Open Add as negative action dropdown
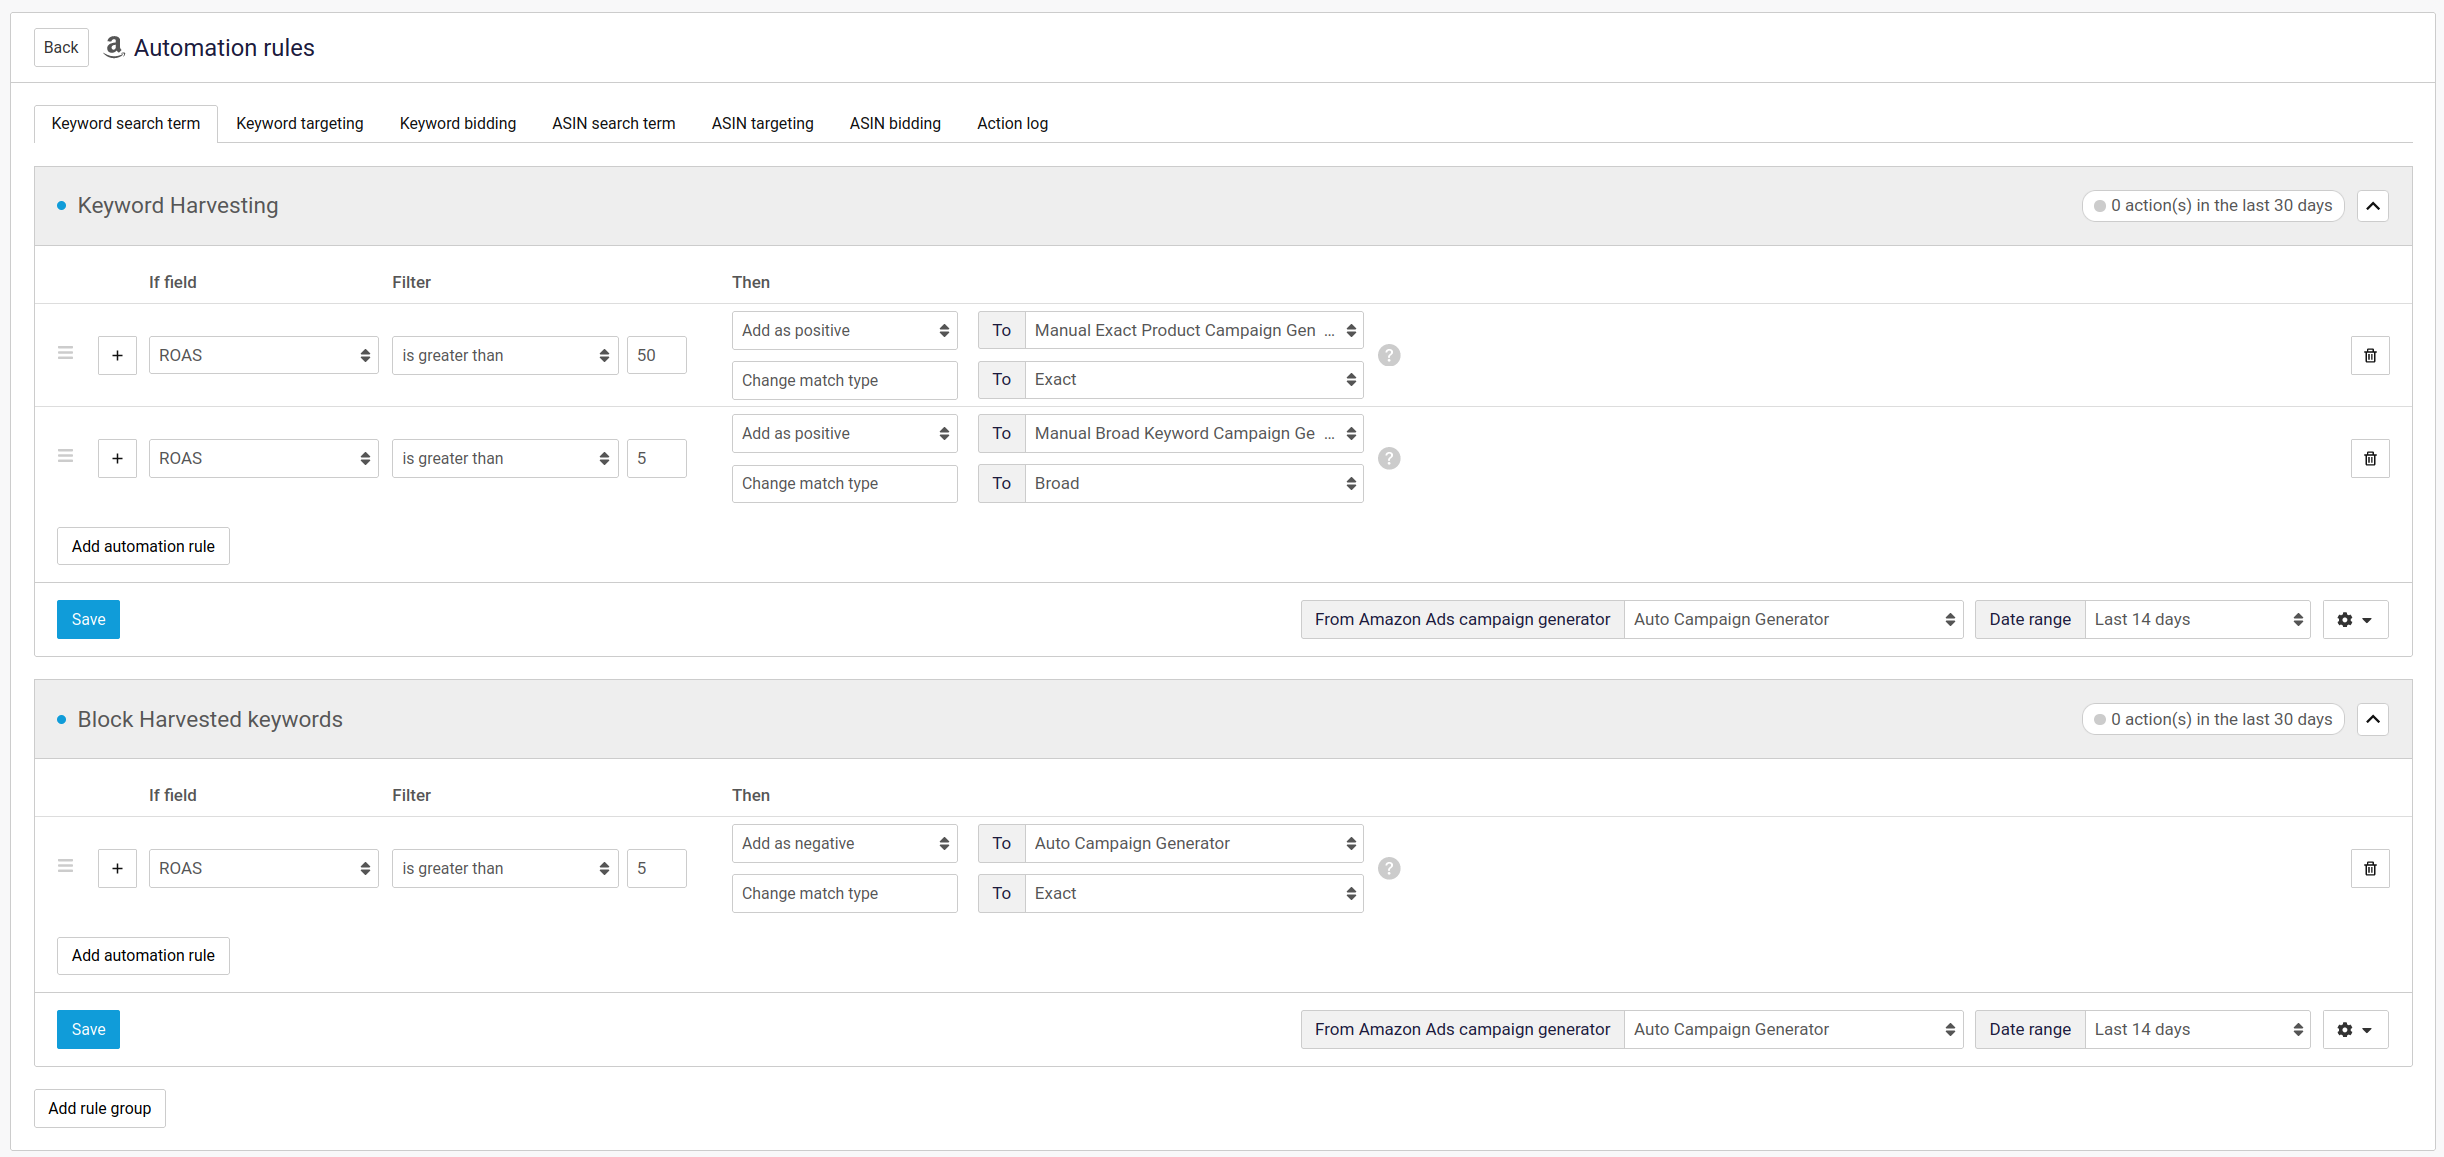 843,843
